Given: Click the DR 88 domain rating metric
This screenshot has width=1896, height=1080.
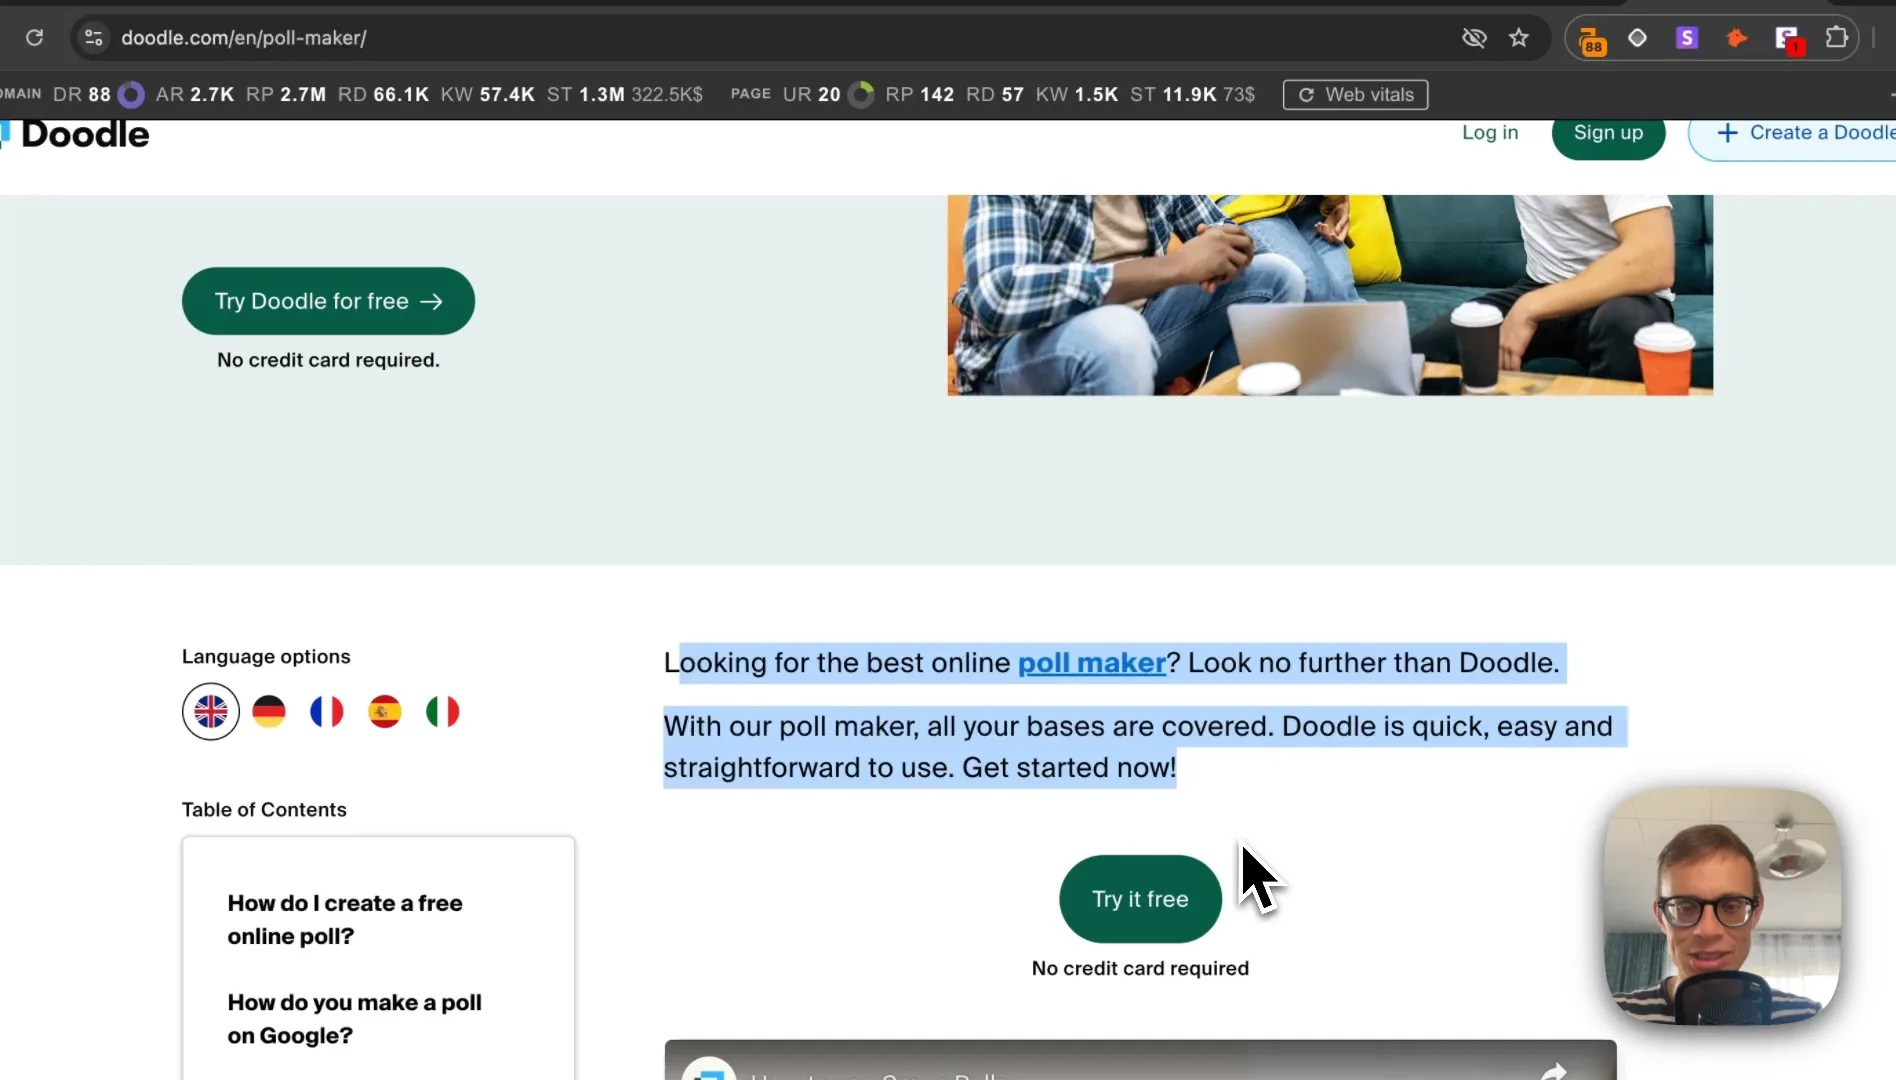Looking at the screenshot, I should tap(98, 95).
